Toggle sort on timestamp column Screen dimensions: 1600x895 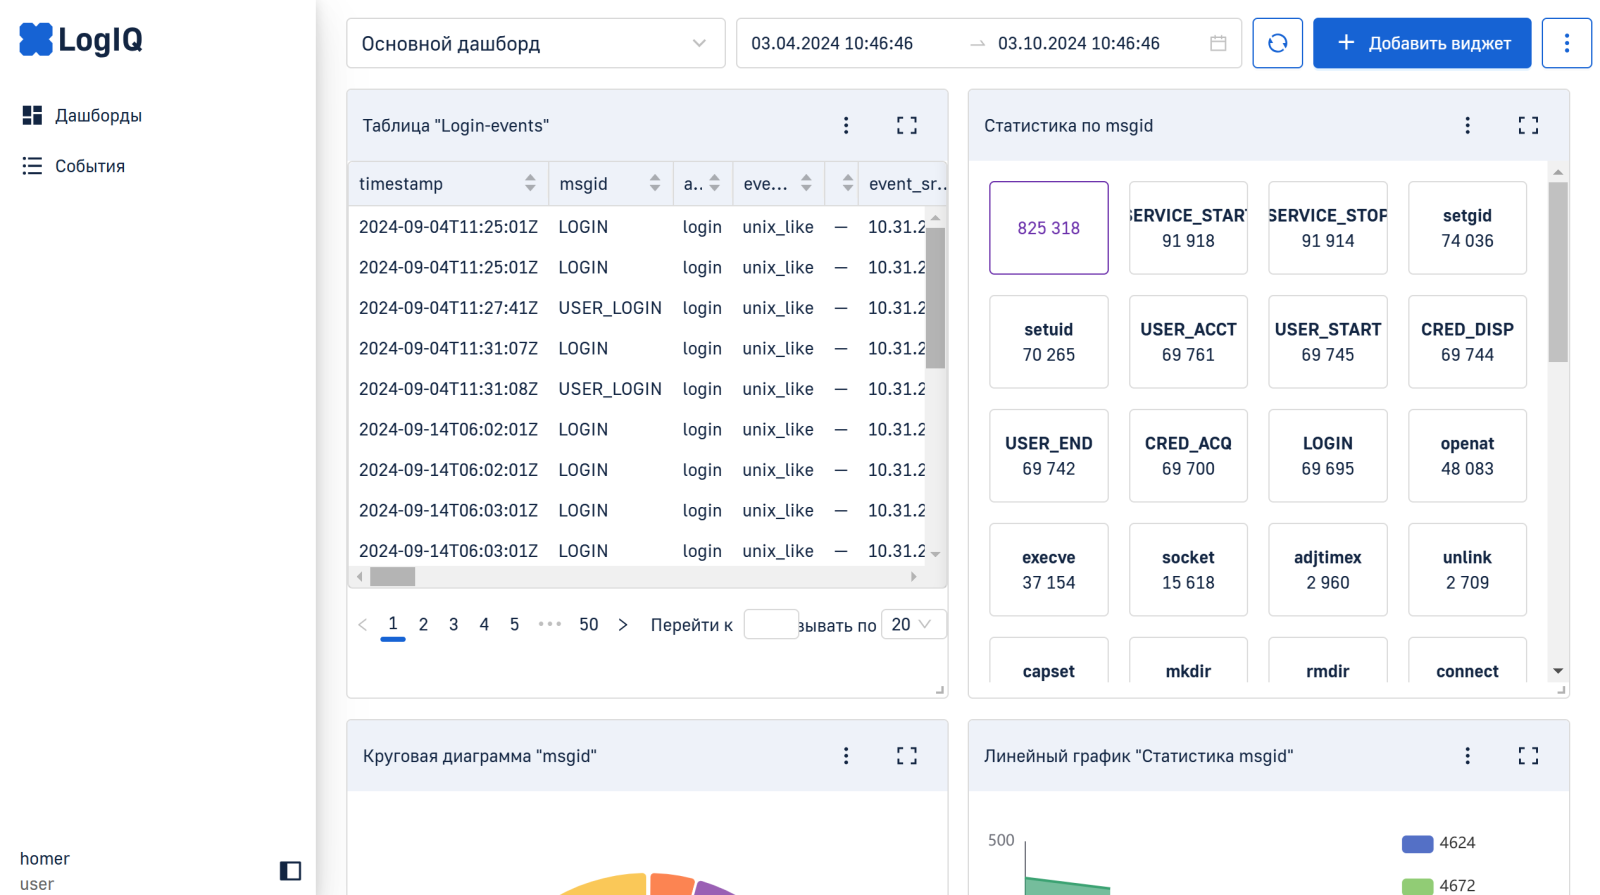point(530,183)
